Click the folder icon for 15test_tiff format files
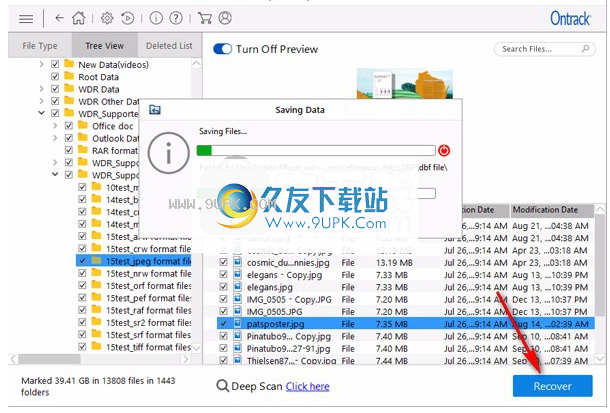The width and height of the screenshot is (610, 413). point(96,346)
